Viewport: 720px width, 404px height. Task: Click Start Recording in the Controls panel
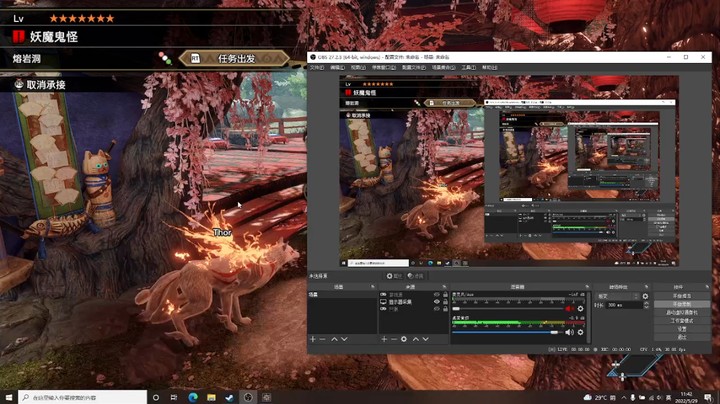pos(682,304)
